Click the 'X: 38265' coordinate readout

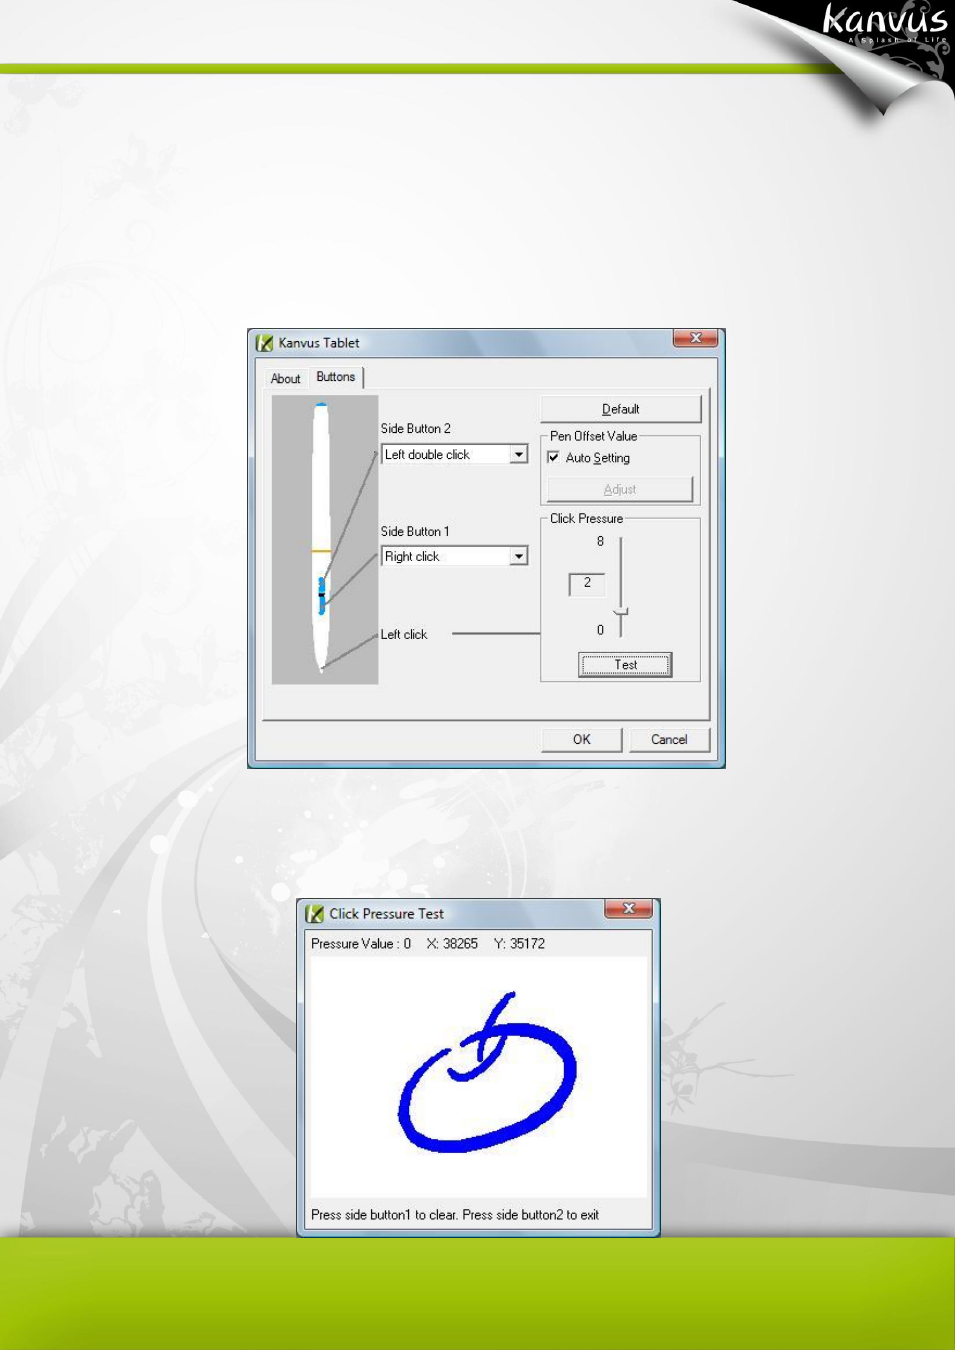click(452, 944)
